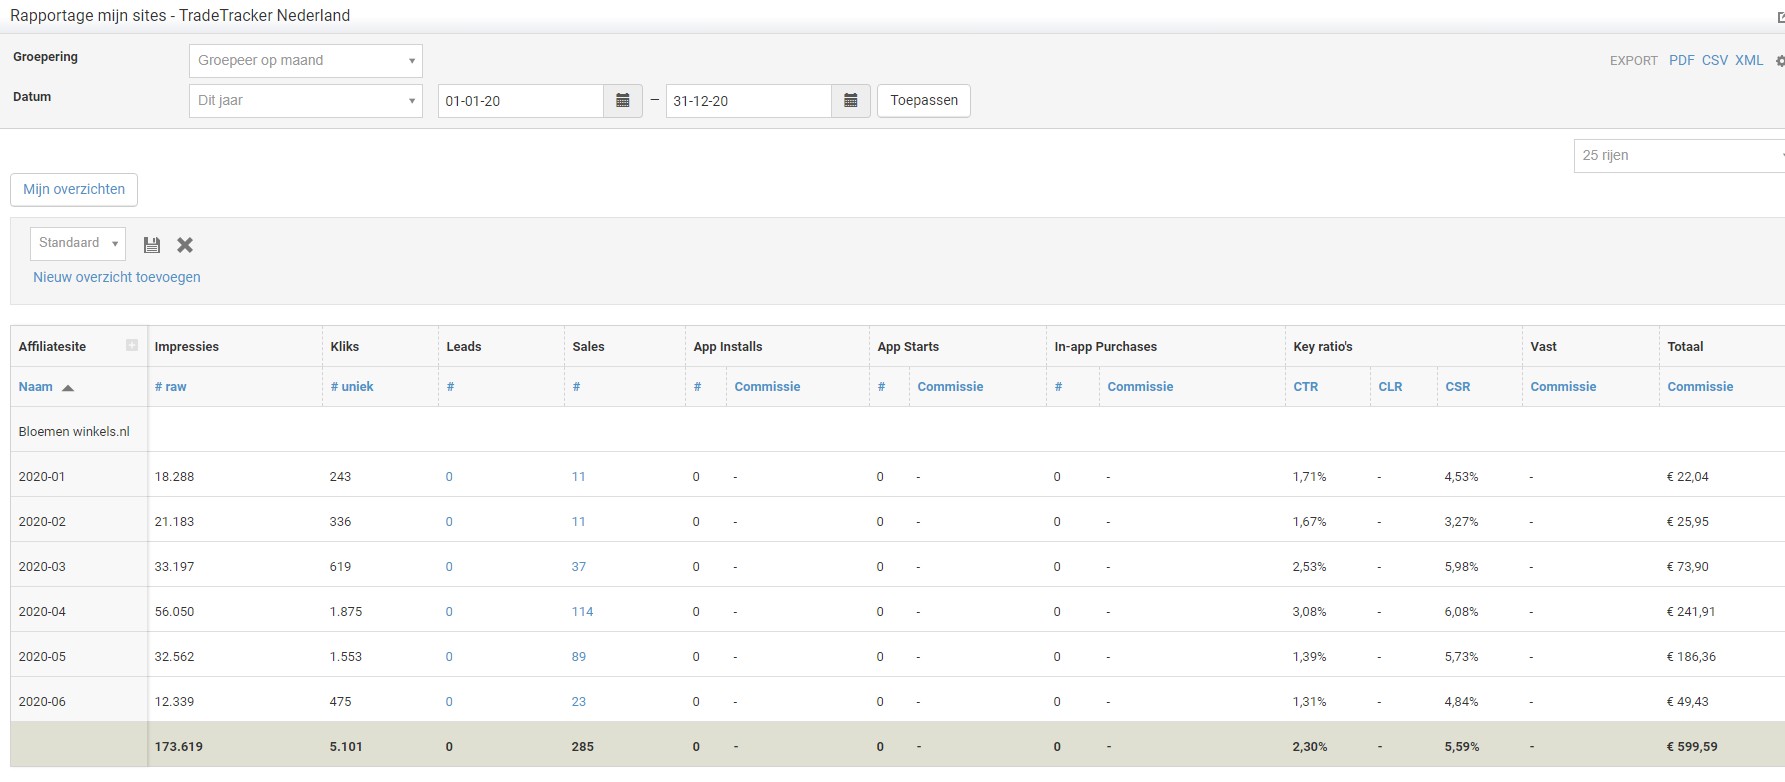Click CSR value 5,98%
Screen dimensions: 1785x782
(x=1461, y=567)
